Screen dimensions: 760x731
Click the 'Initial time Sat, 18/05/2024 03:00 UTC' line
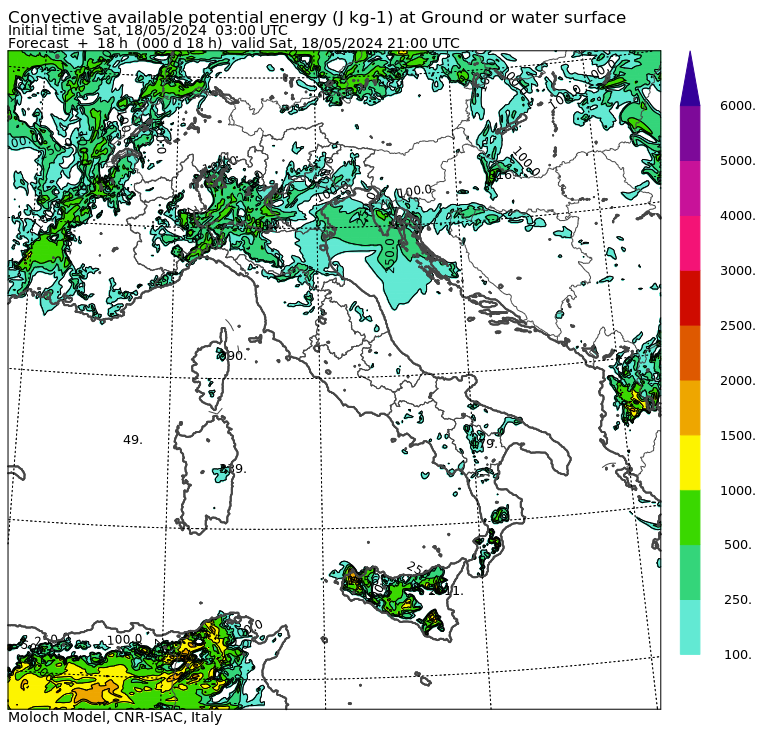(x=148, y=30)
